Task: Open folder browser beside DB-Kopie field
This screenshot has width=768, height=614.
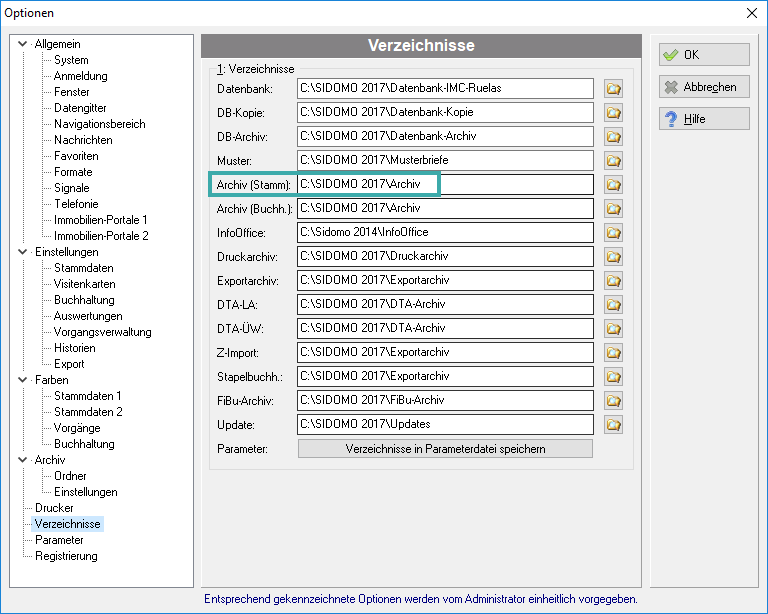Action: point(613,113)
